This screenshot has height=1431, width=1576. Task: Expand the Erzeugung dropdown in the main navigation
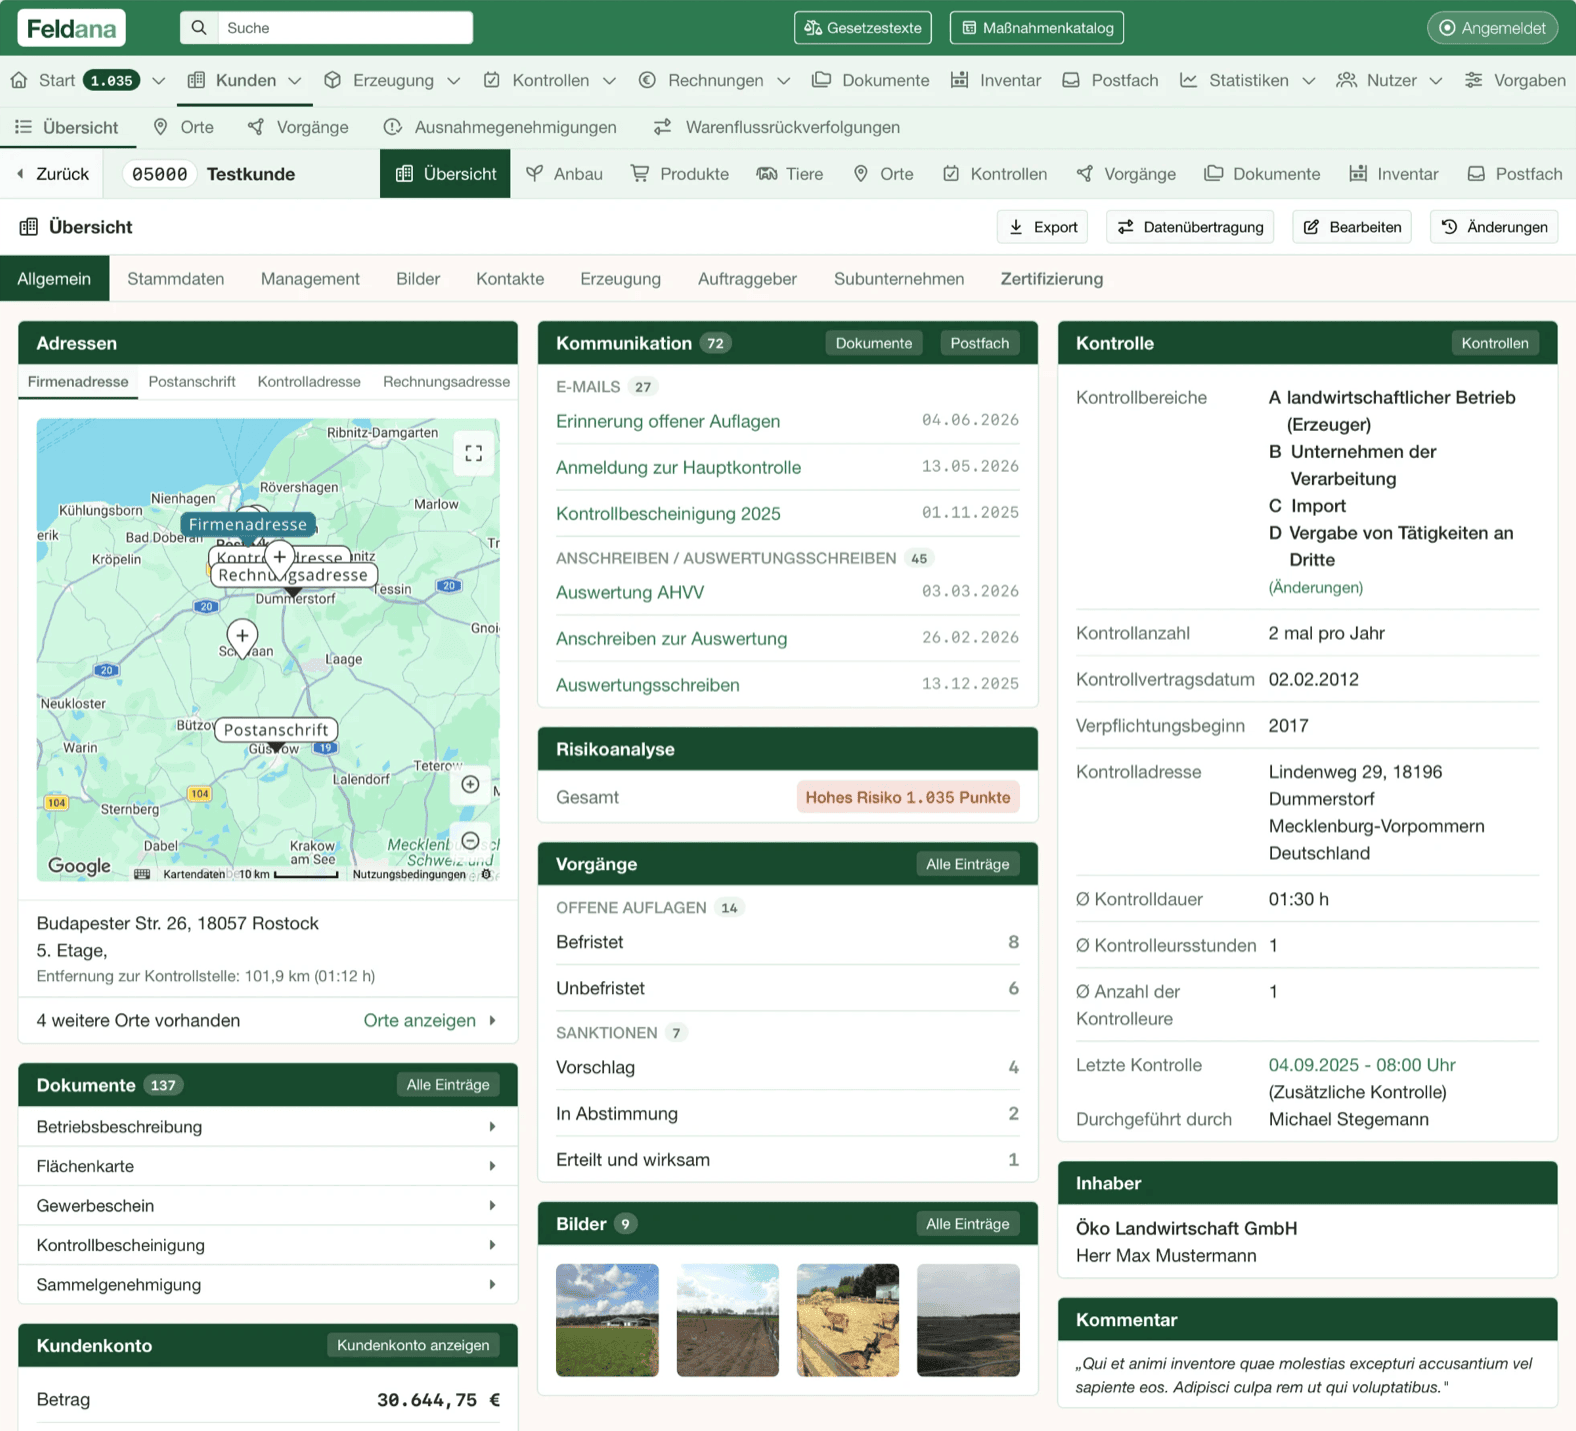454,81
